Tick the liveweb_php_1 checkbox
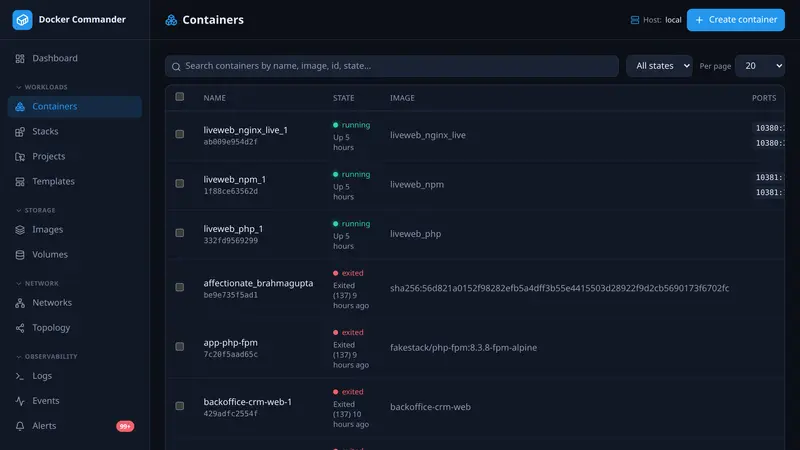This screenshot has height=450, width=800. click(180, 233)
